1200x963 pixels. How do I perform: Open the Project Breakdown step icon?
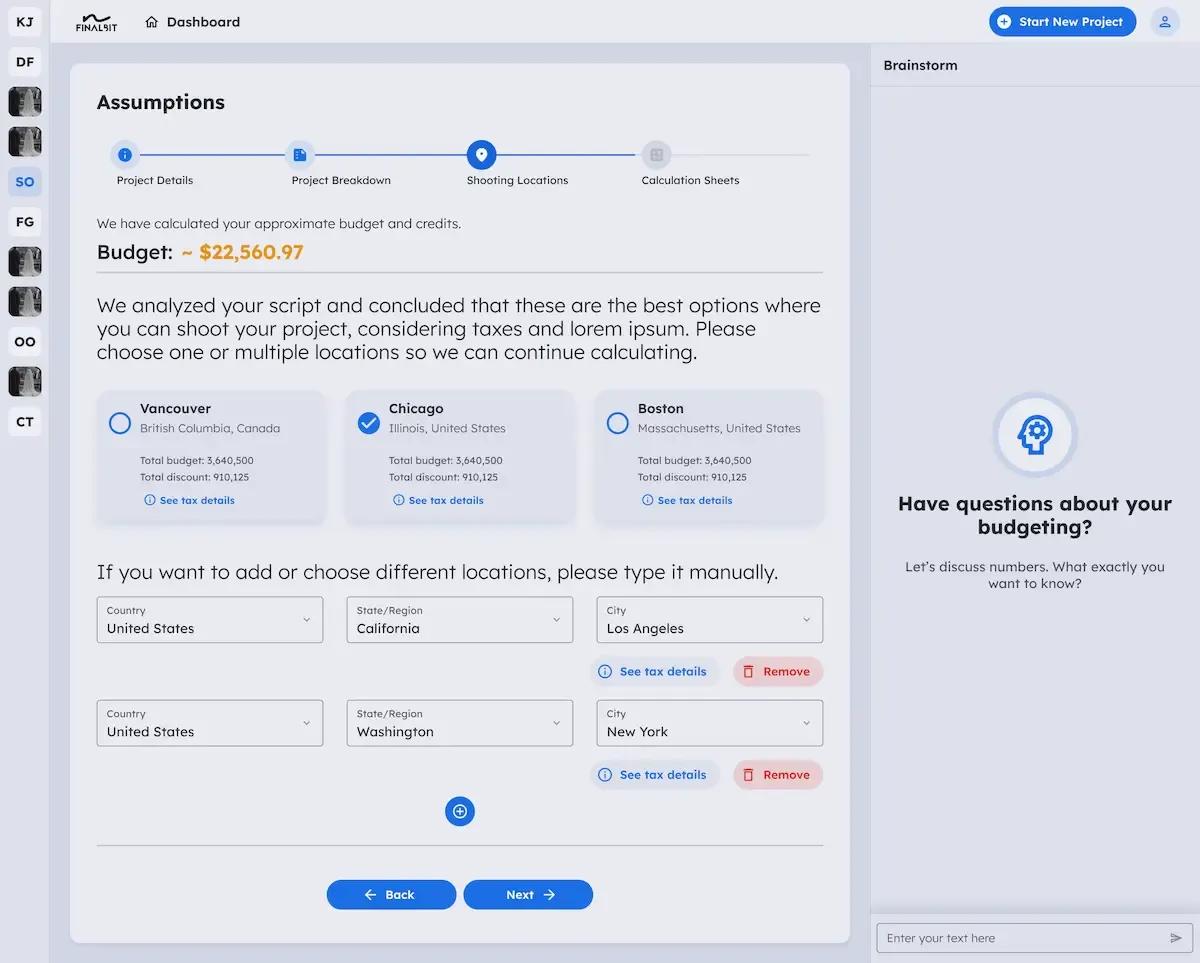click(300, 155)
